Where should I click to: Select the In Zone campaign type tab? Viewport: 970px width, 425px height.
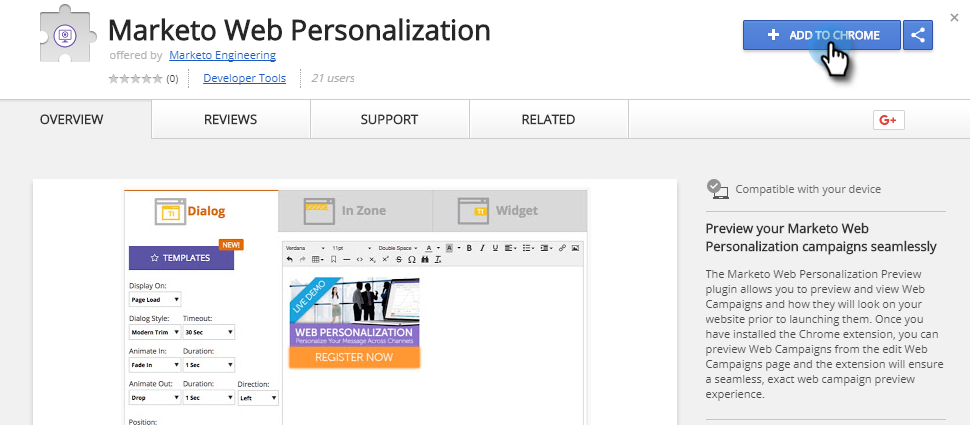point(355,211)
